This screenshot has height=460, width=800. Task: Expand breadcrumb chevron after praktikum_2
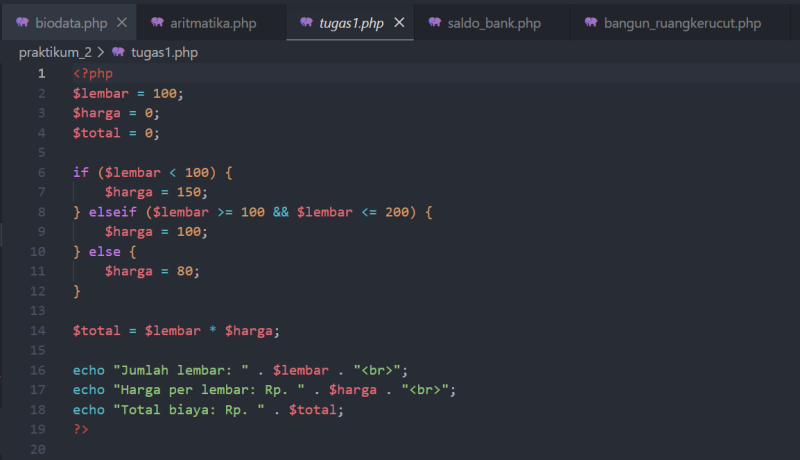point(101,52)
